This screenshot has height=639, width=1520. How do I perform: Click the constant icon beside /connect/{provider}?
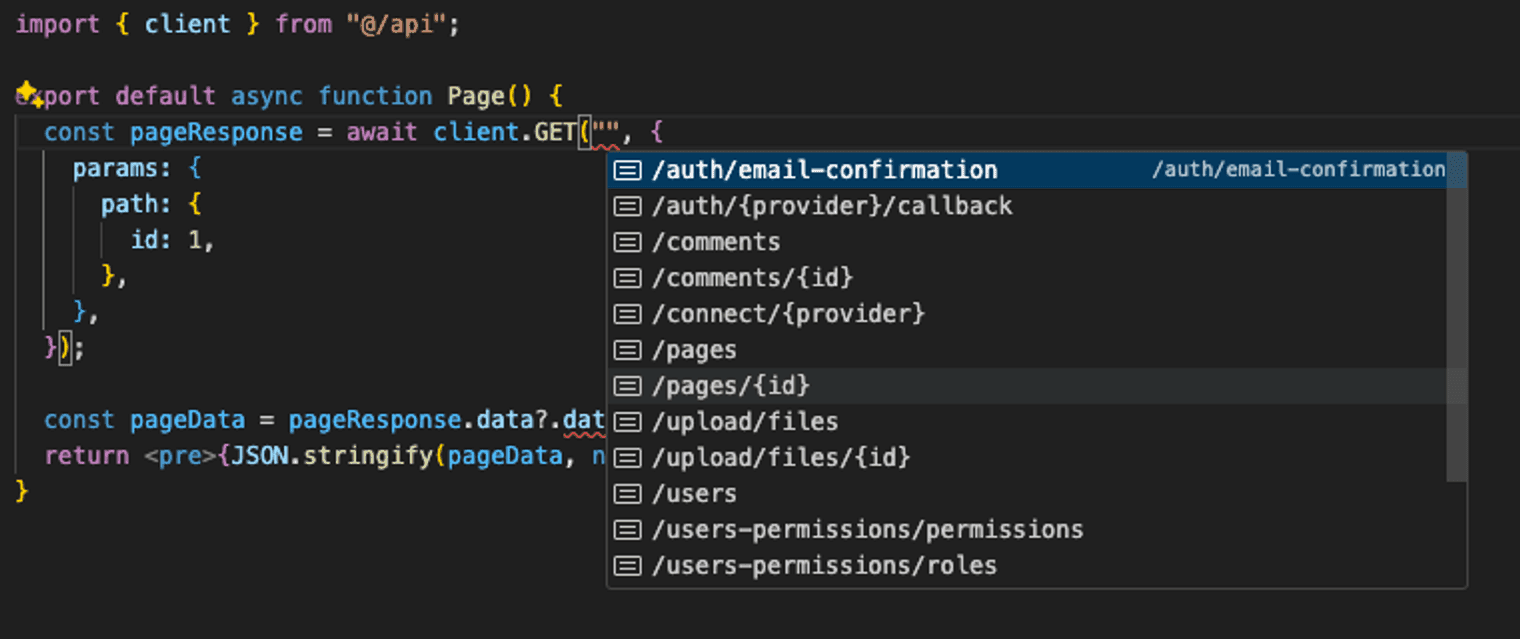click(x=627, y=314)
